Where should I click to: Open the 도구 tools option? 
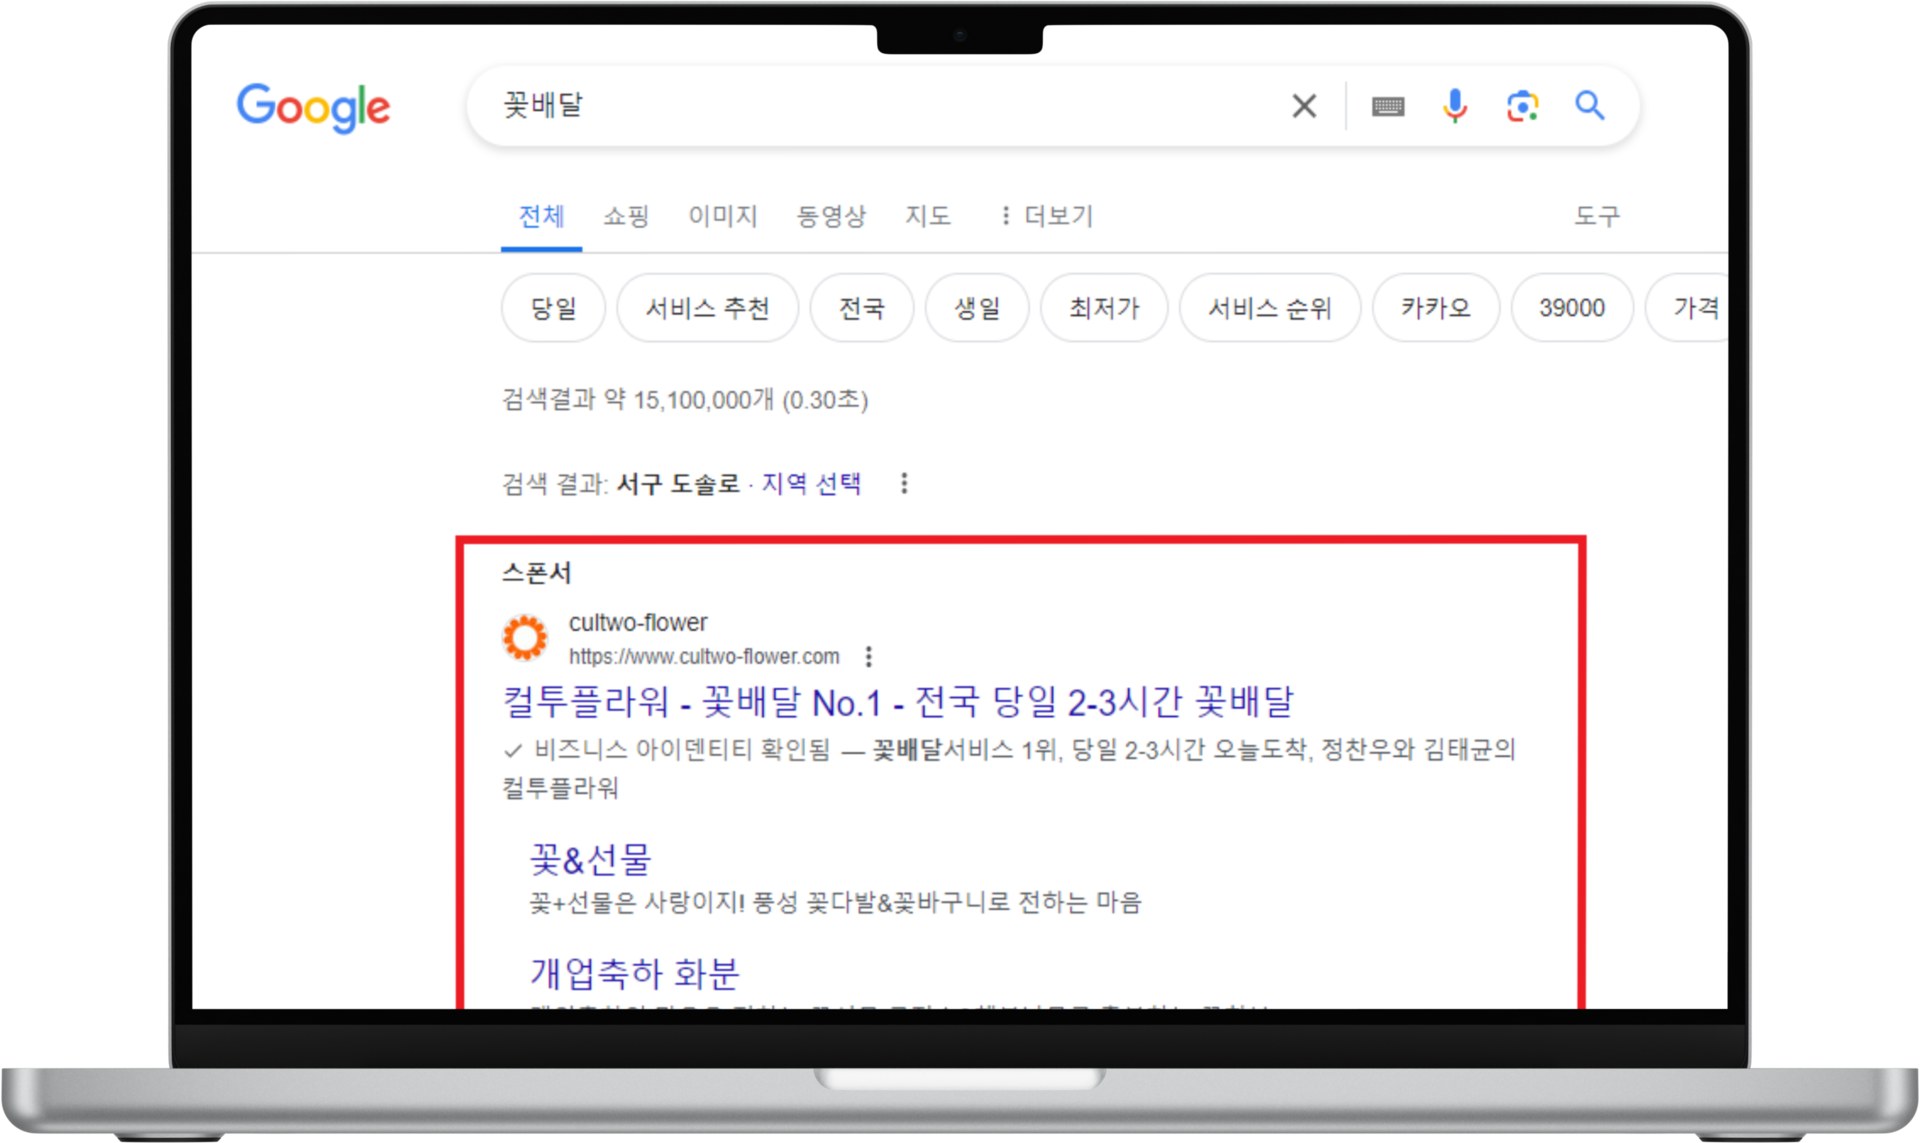click(x=1596, y=216)
